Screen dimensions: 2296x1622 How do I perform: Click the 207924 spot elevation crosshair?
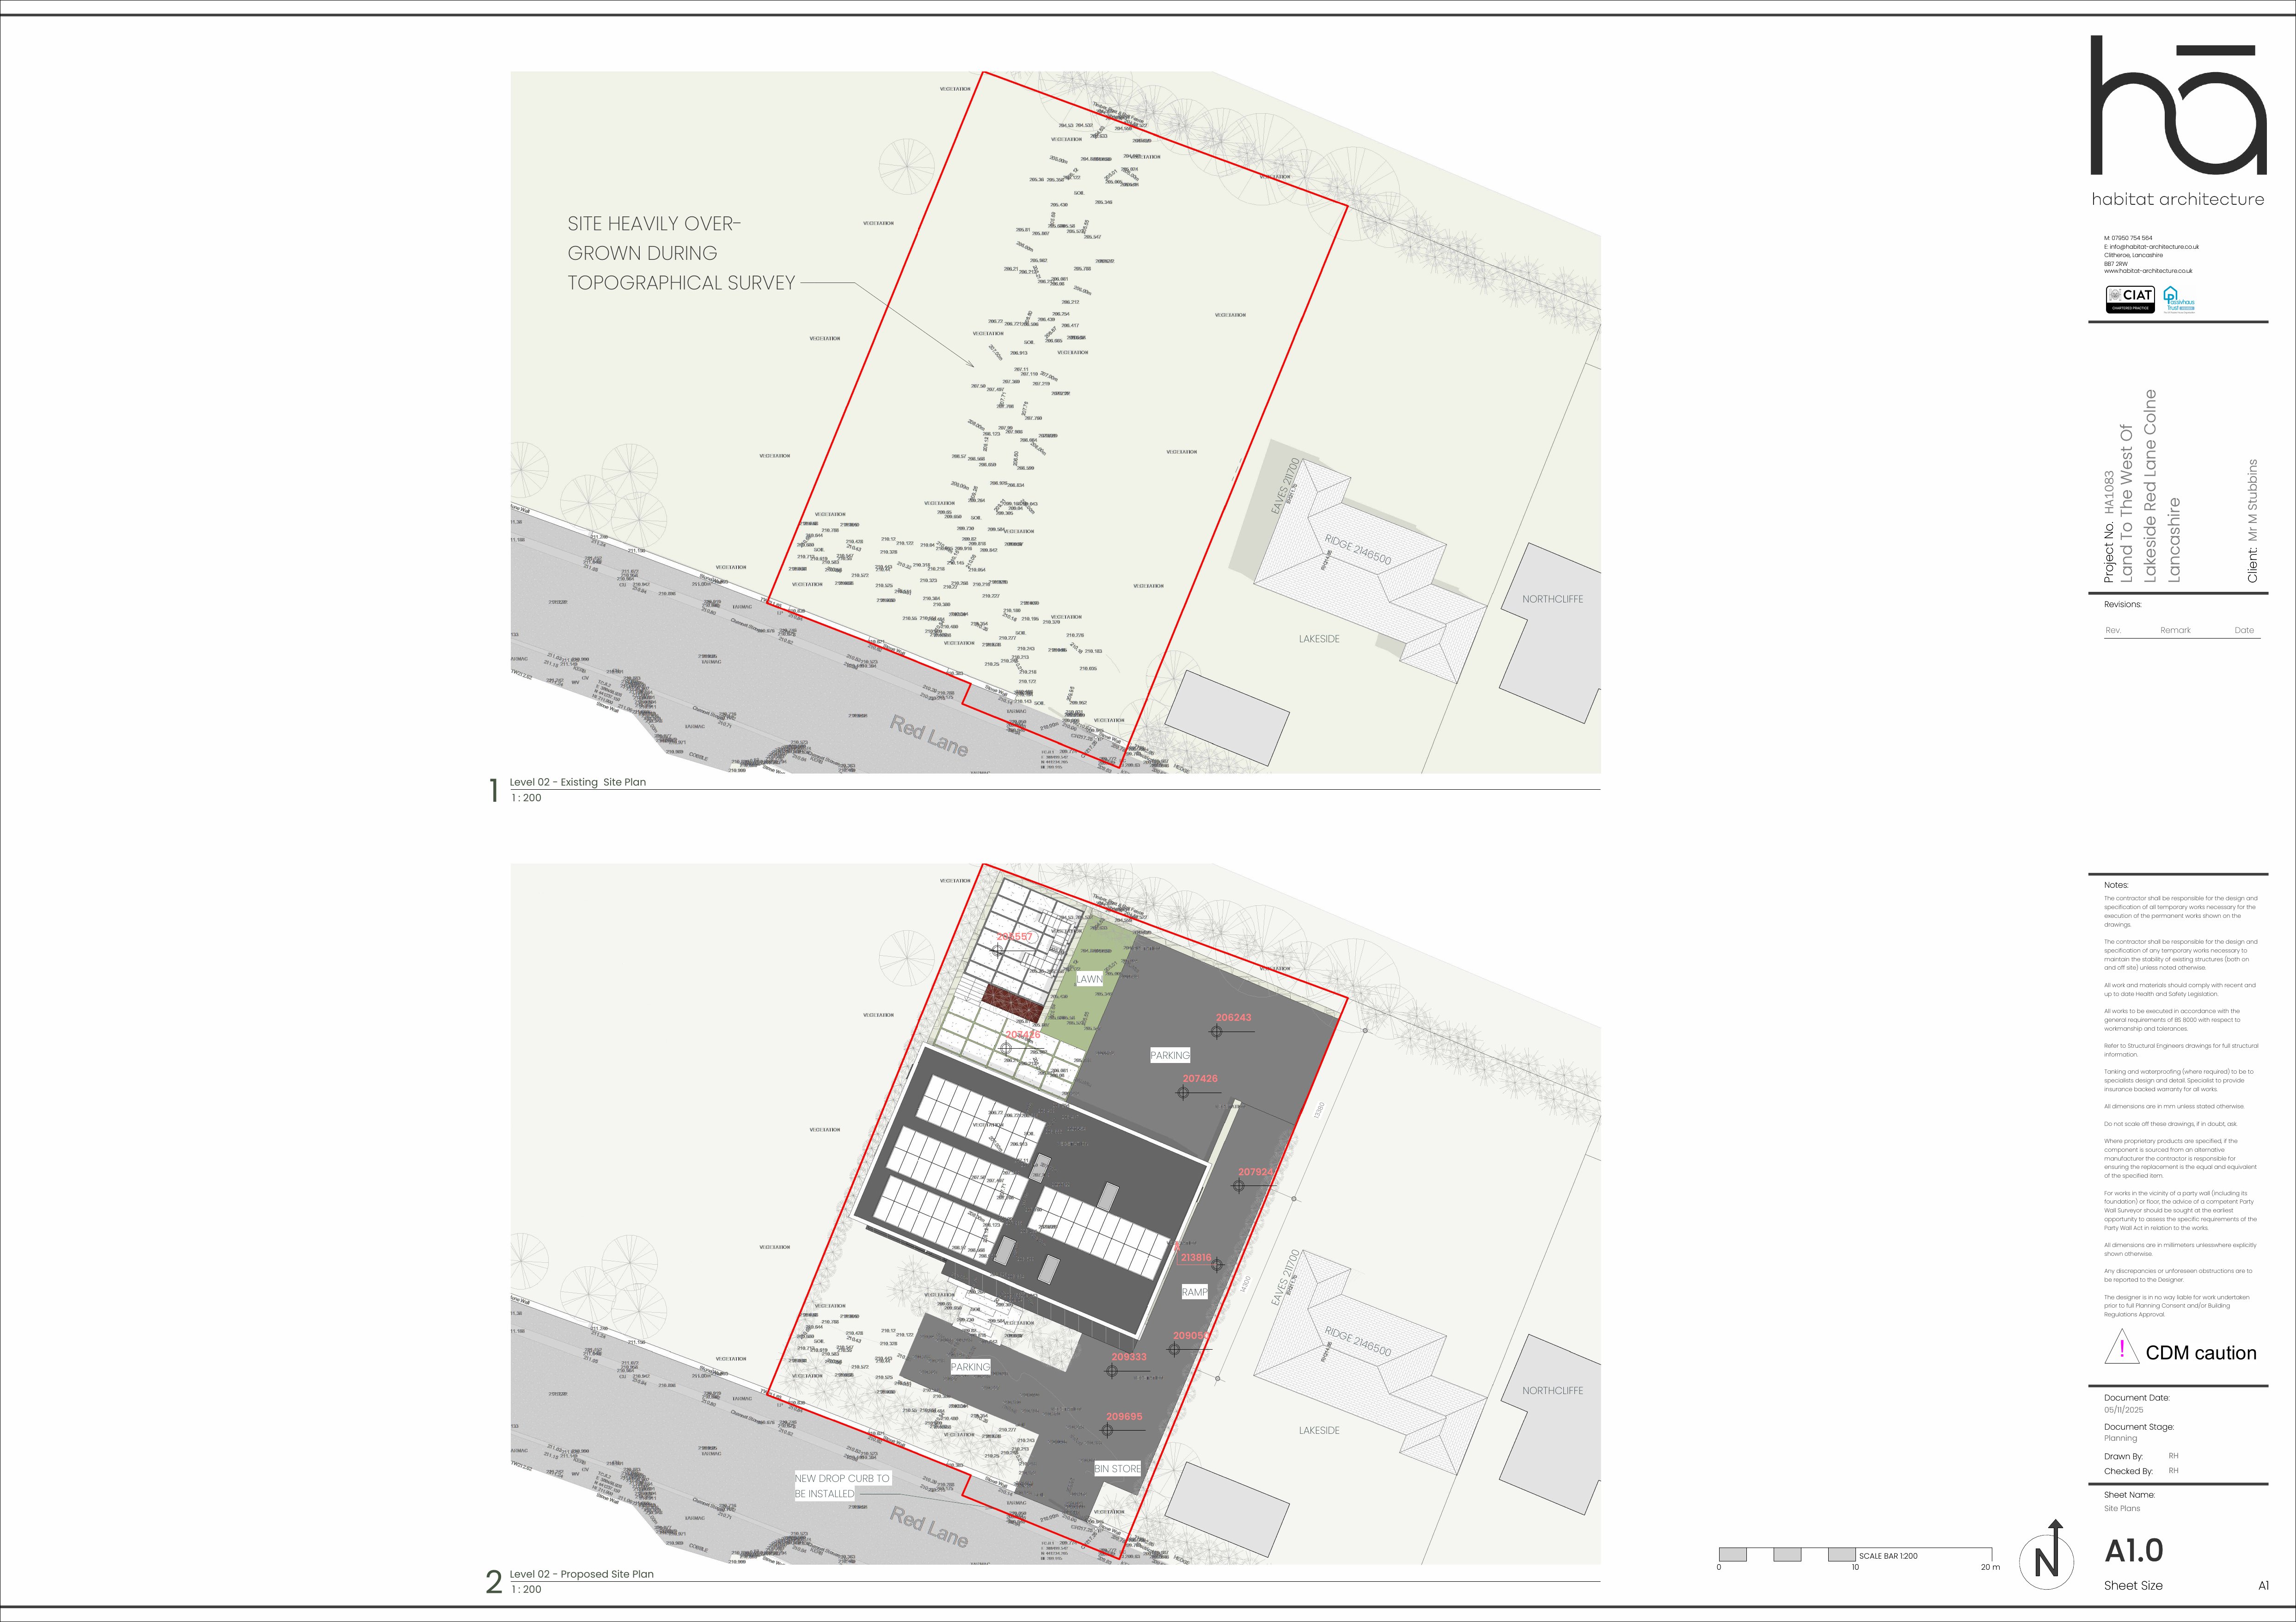[1239, 1185]
